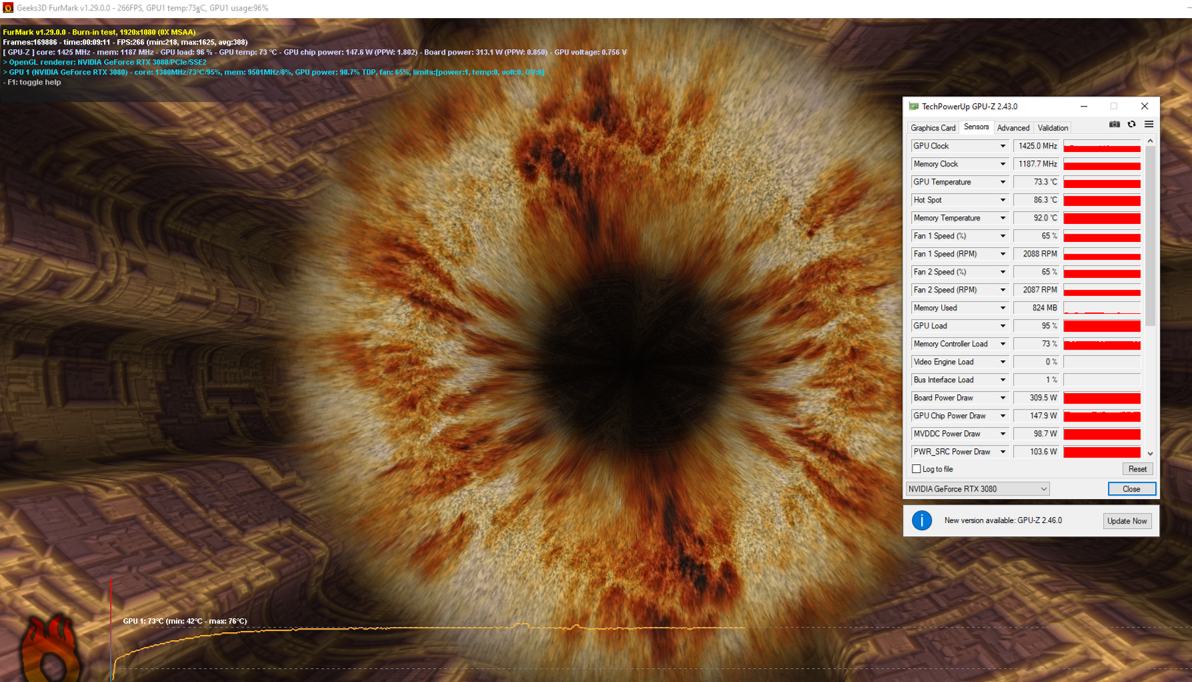Click the Update Now button
Viewport: 1192px width, 682px height.
click(1126, 521)
